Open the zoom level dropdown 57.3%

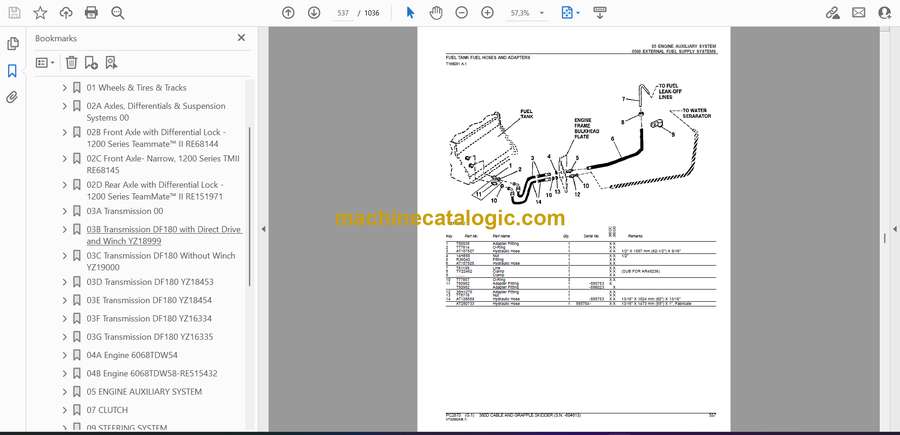(525, 13)
